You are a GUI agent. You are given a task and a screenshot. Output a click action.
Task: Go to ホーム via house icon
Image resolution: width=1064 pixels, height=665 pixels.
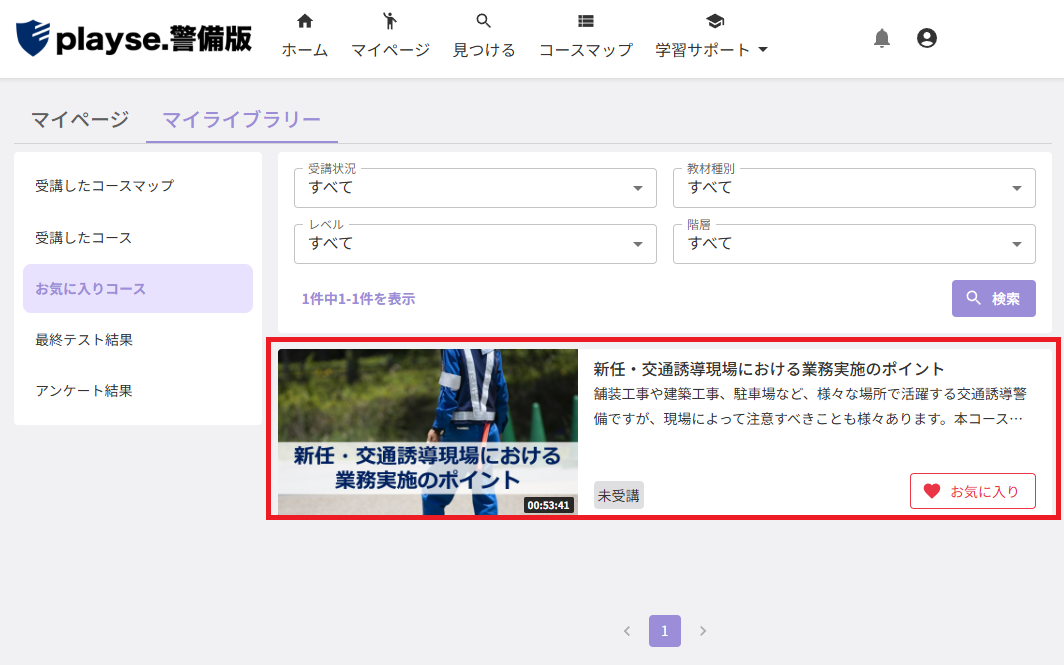coord(305,37)
